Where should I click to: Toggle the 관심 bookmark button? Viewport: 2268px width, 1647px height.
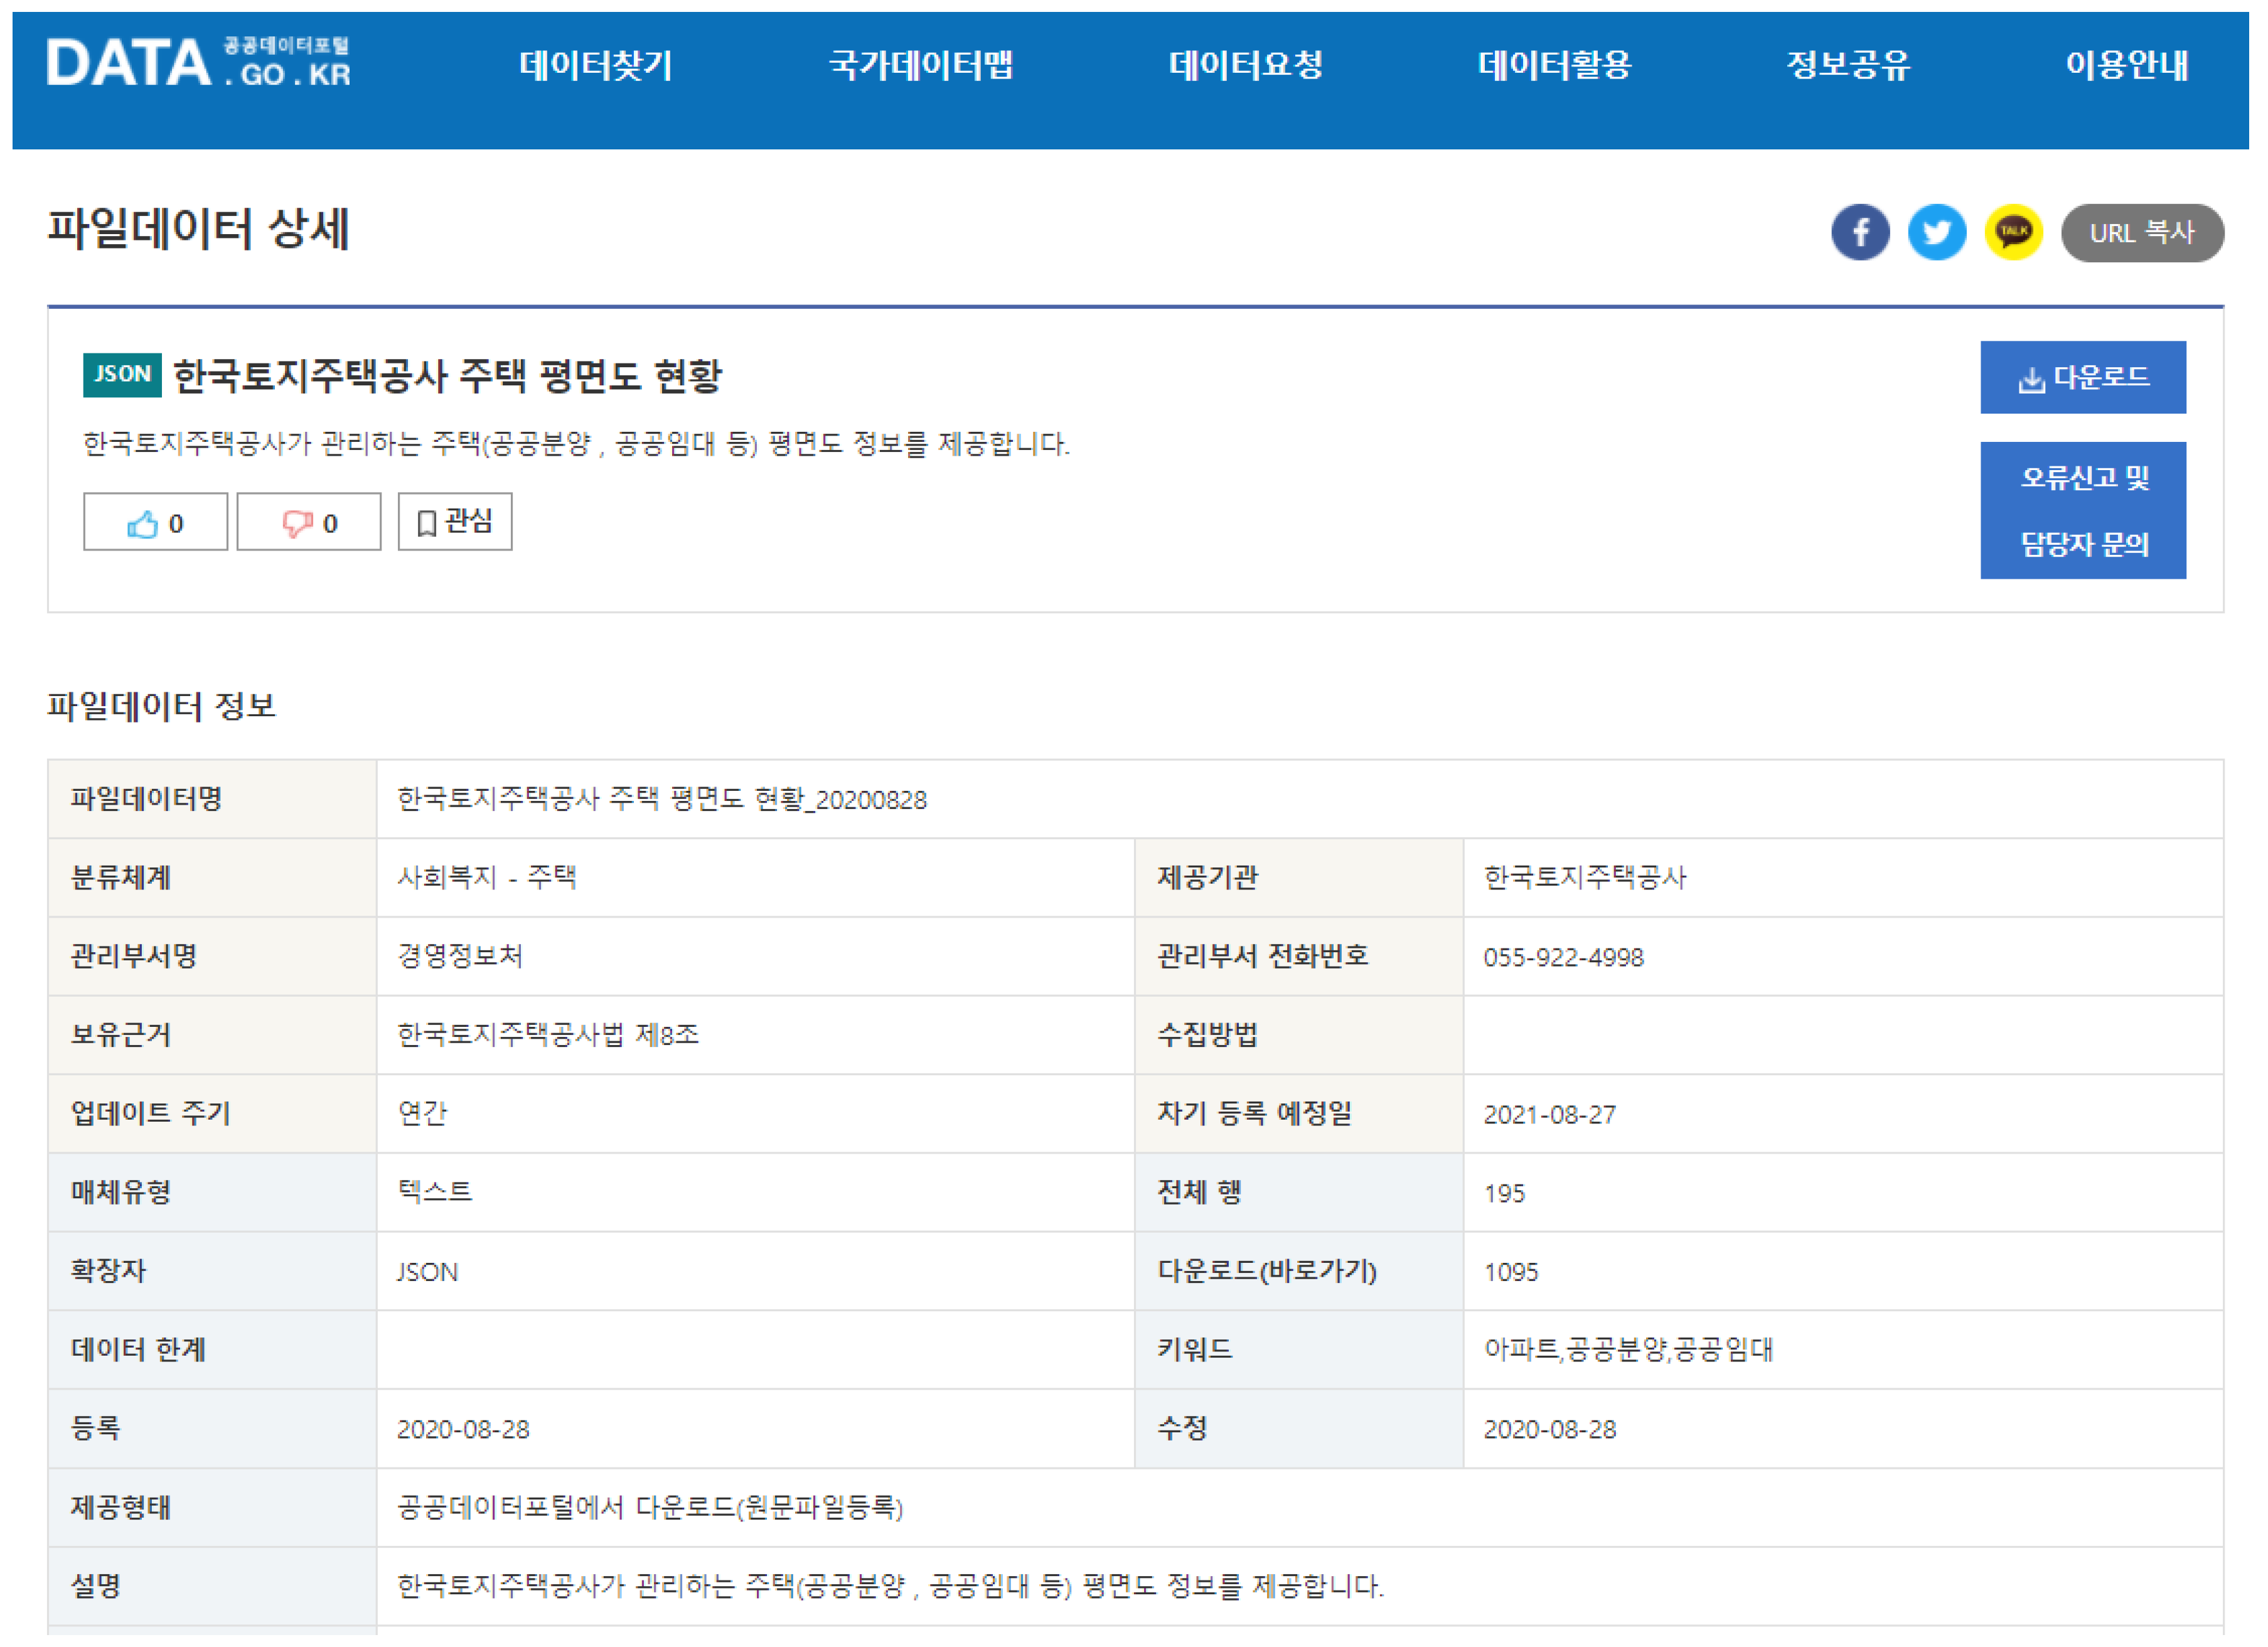point(455,521)
